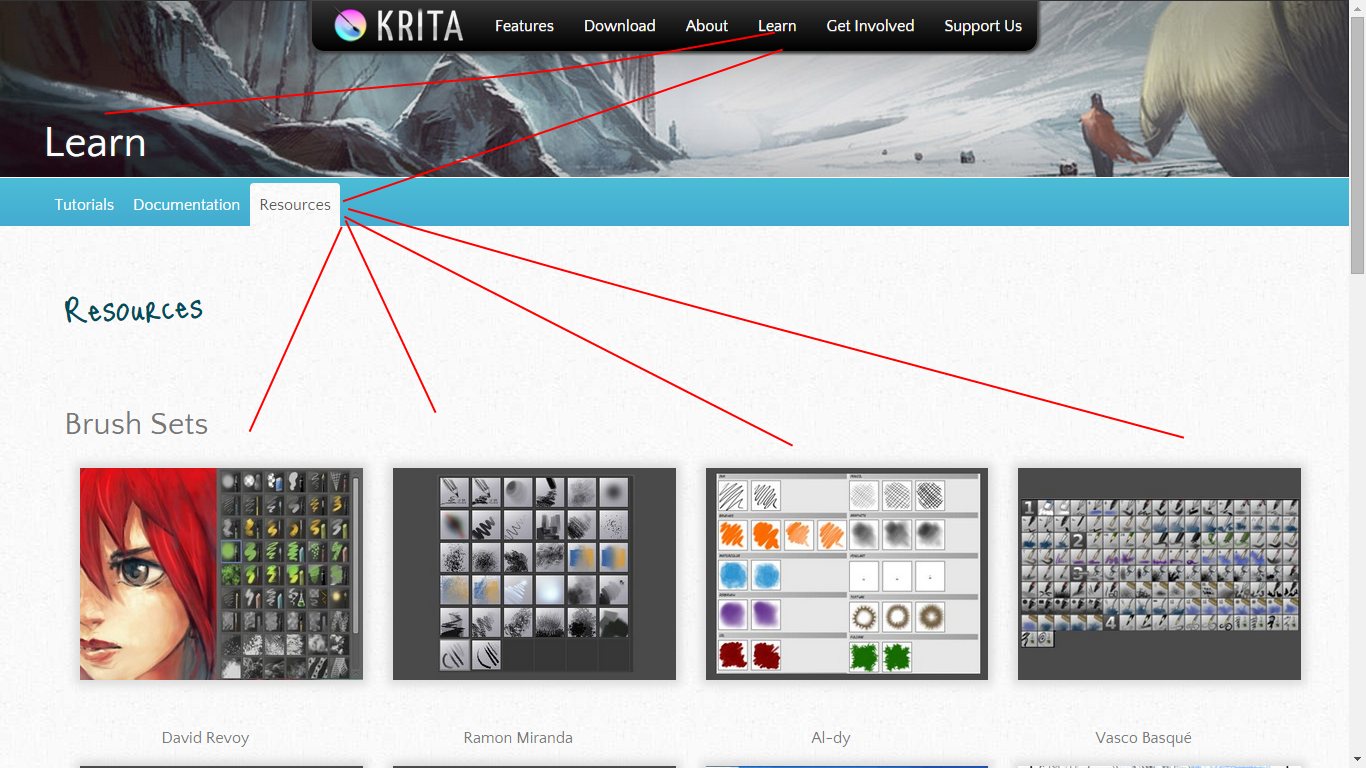1366x768 pixels.
Task: Select the Resources tab
Action: pyautogui.click(x=295, y=205)
